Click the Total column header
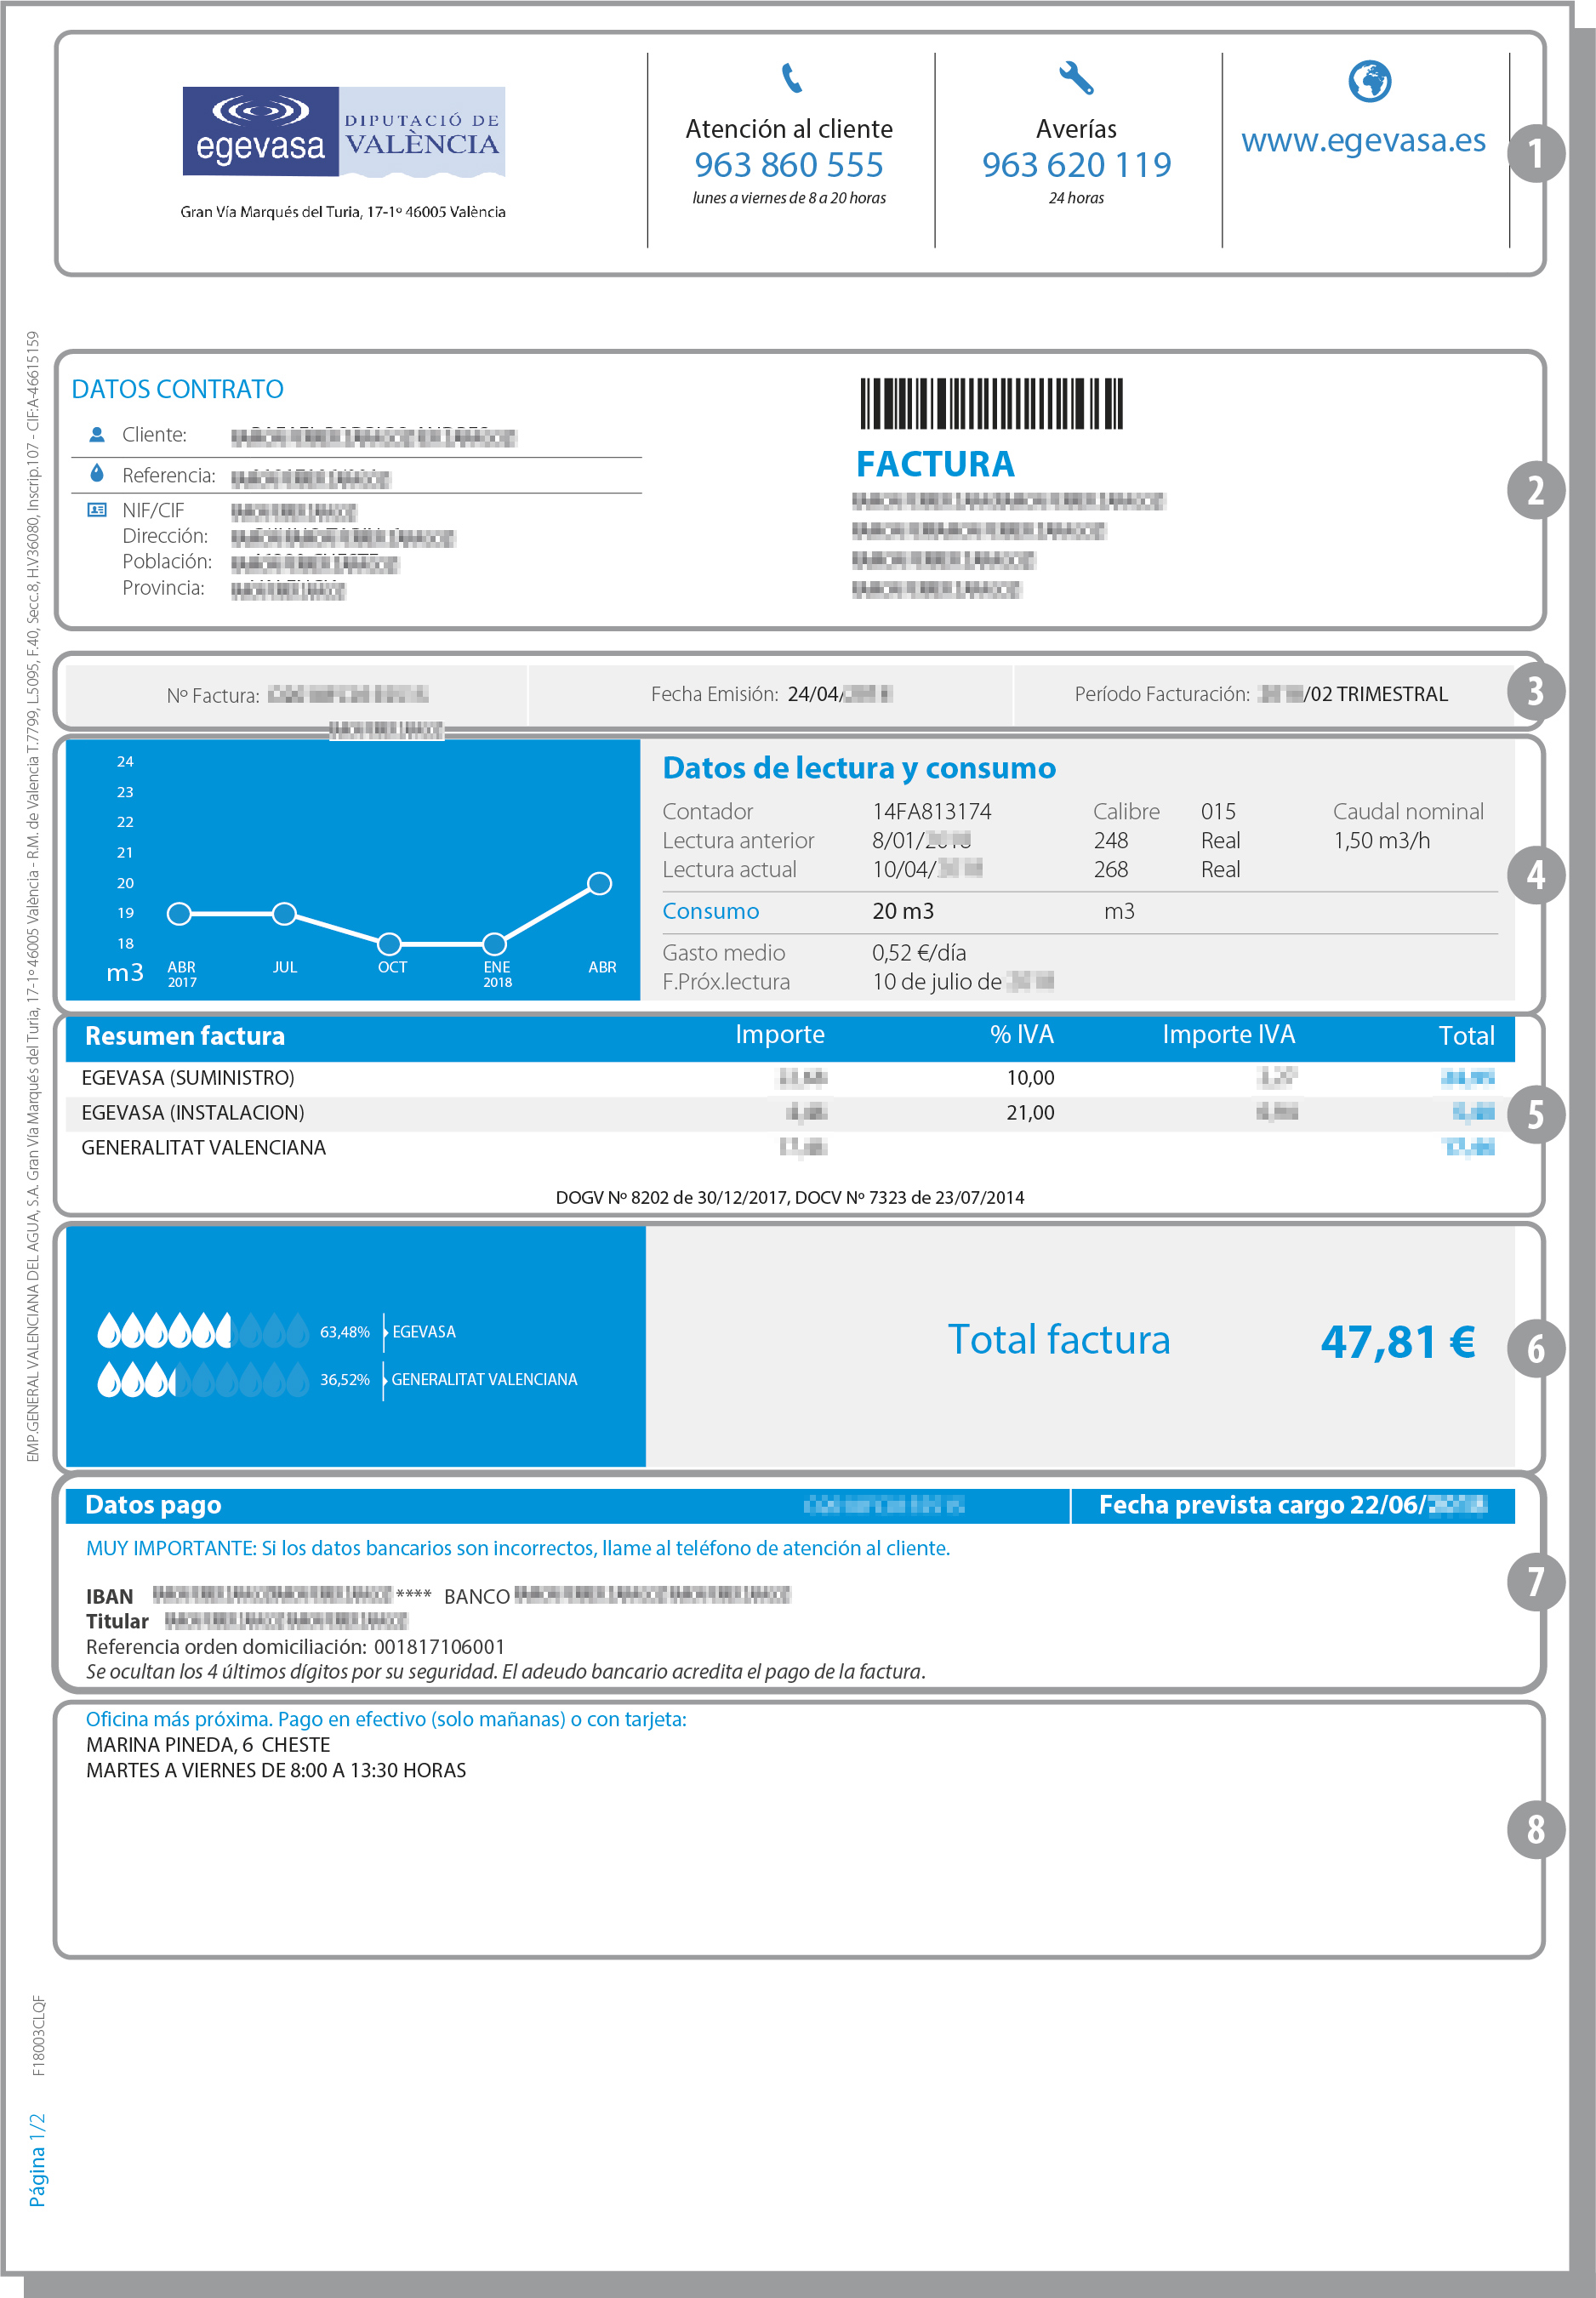 click(x=1466, y=1036)
